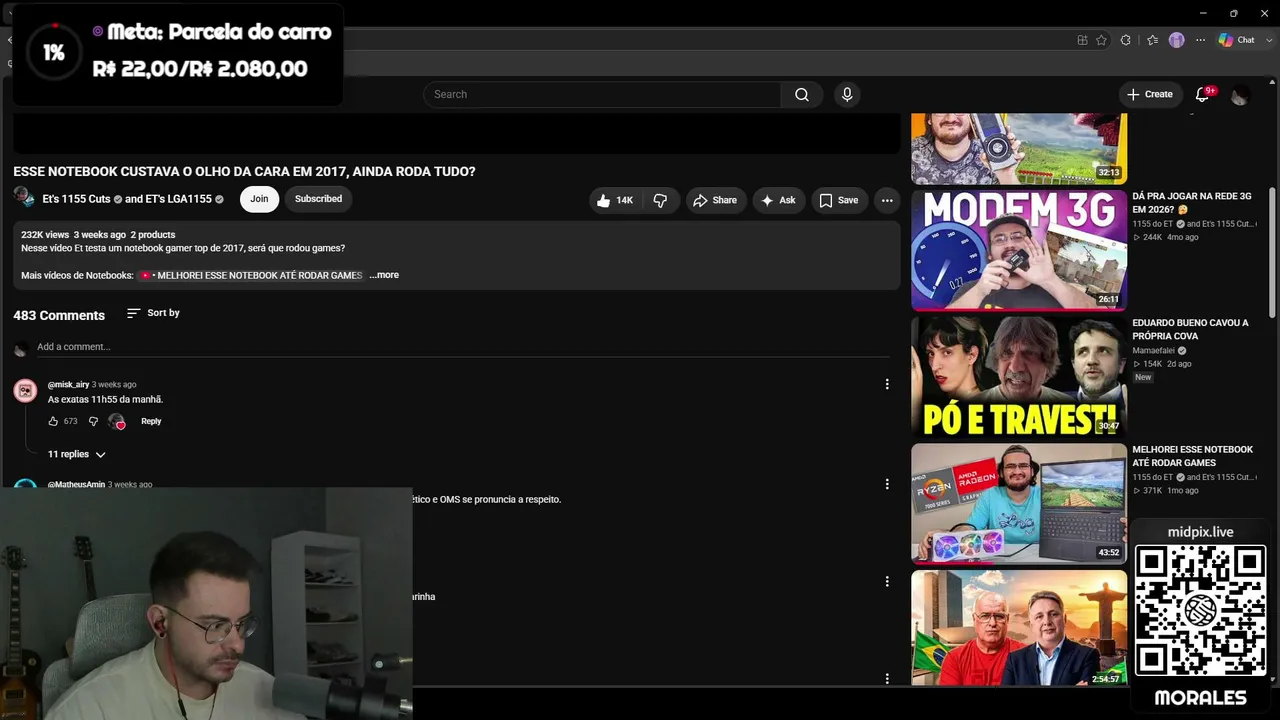Open the PÓ E TRAVEST video thumbnail
The image size is (1280, 720).
tap(1019, 377)
